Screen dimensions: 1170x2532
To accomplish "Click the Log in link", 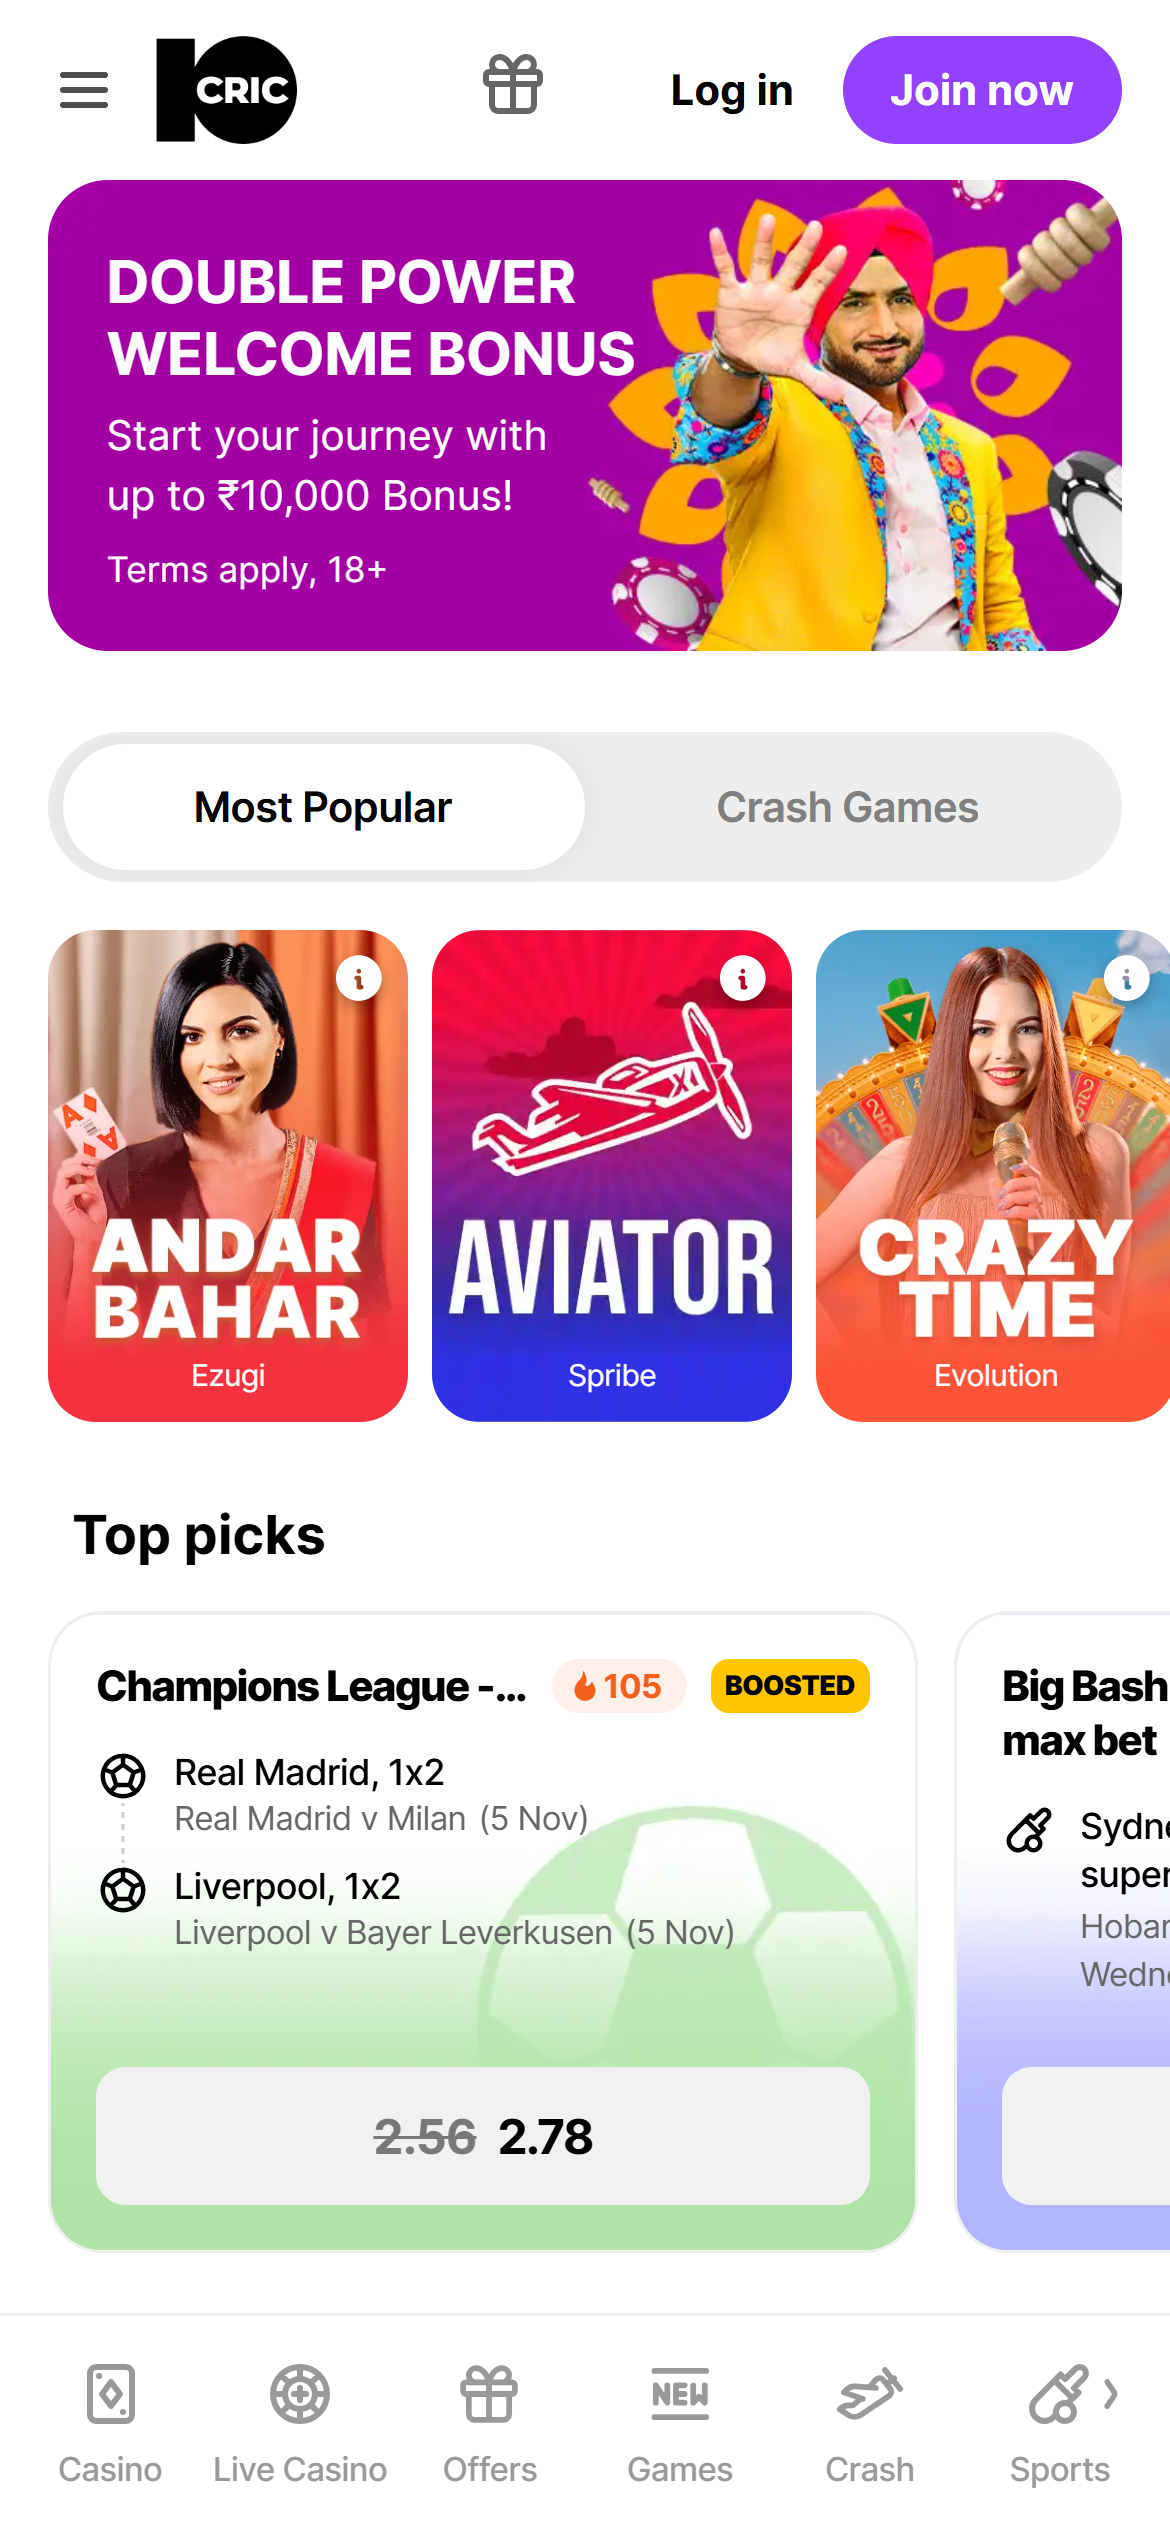I will (x=732, y=90).
